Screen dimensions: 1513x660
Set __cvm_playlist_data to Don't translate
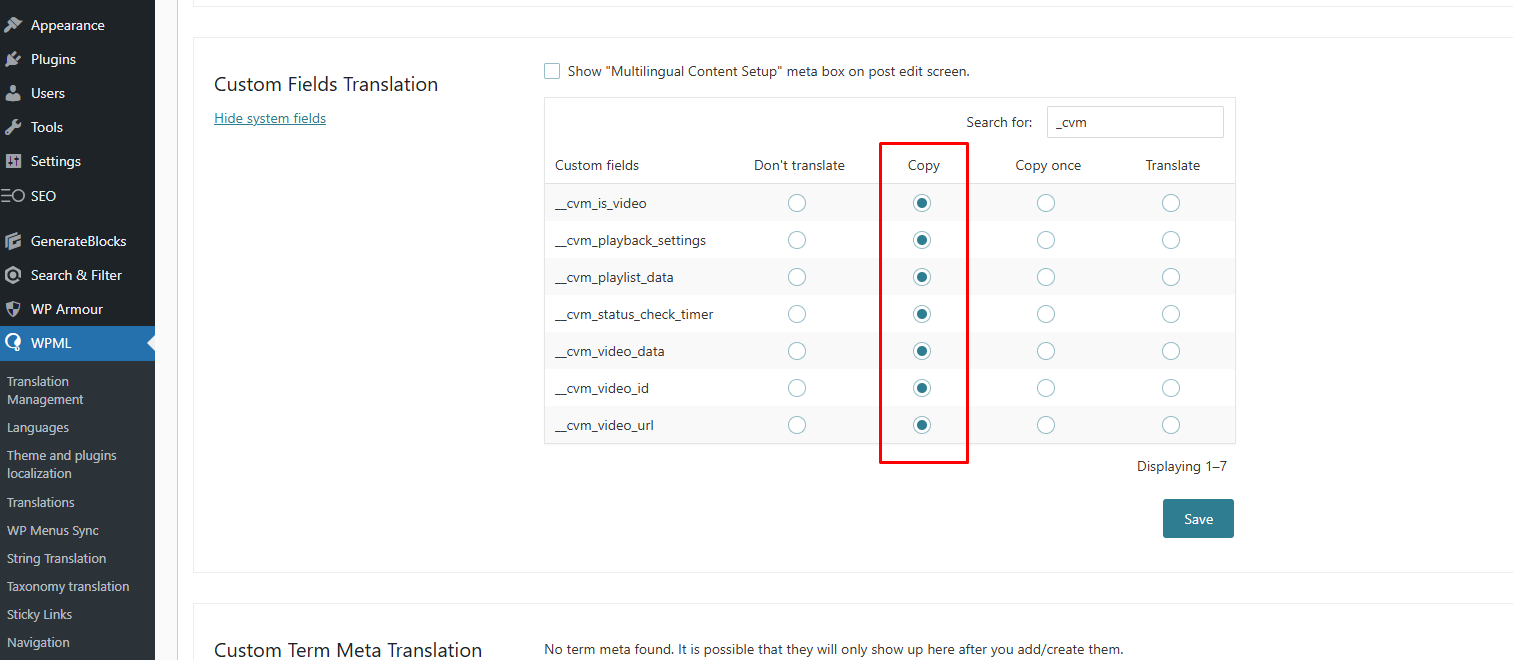797,277
